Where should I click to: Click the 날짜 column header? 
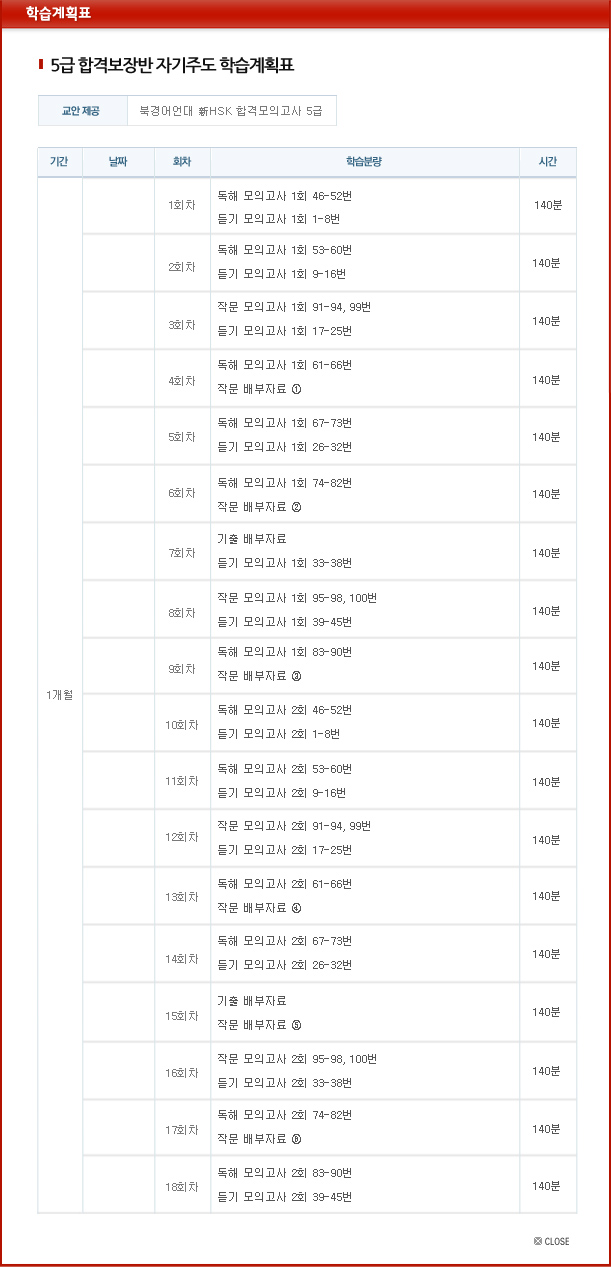118,162
